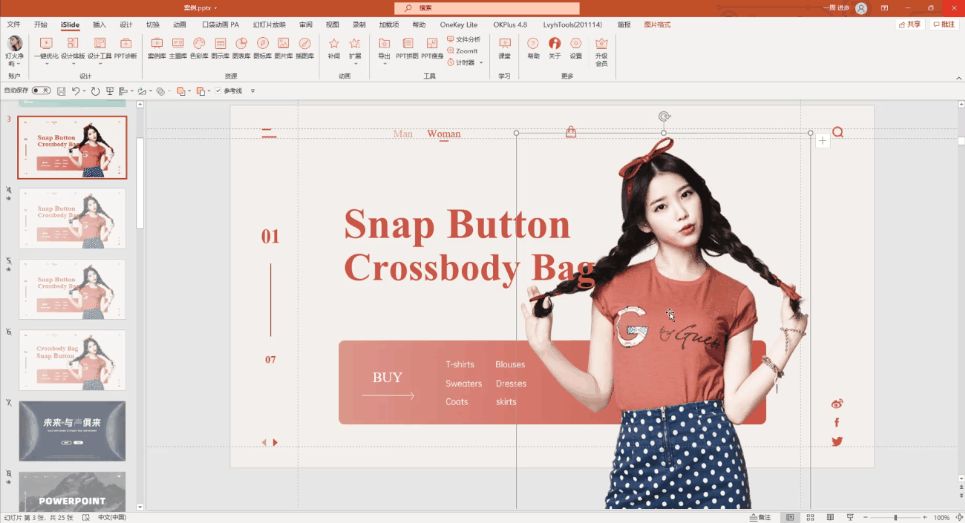Open the 图示库 diagram library
The width and height of the screenshot is (965, 523).
tap(220, 48)
